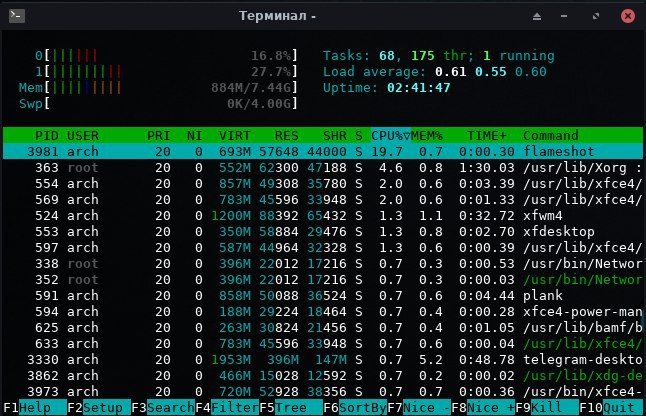Viewport: 646px width, 416px height.
Task: Sort by the TIME+ column header
Action: [x=487, y=136]
